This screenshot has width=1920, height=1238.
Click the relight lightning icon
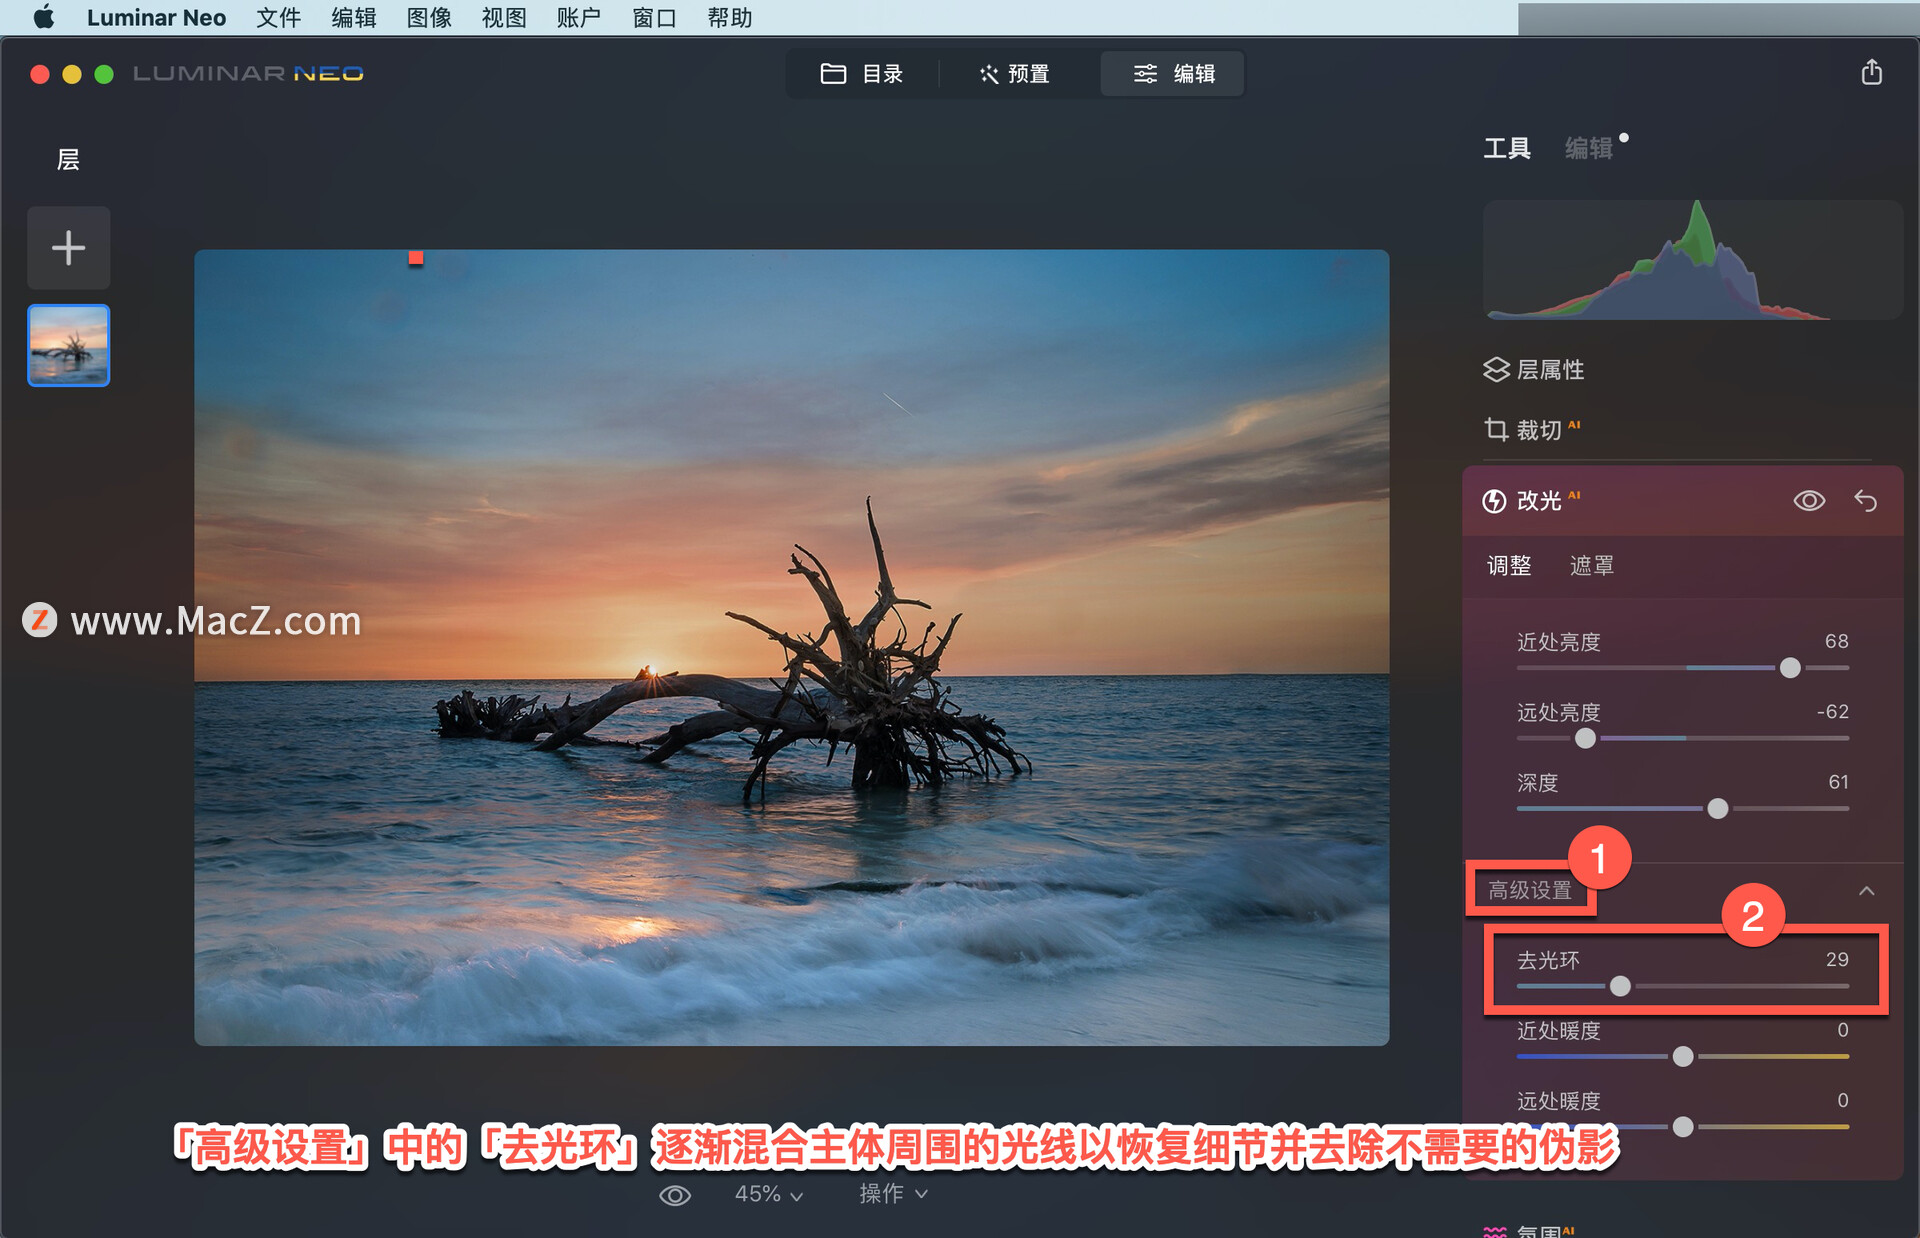(x=1494, y=501)
